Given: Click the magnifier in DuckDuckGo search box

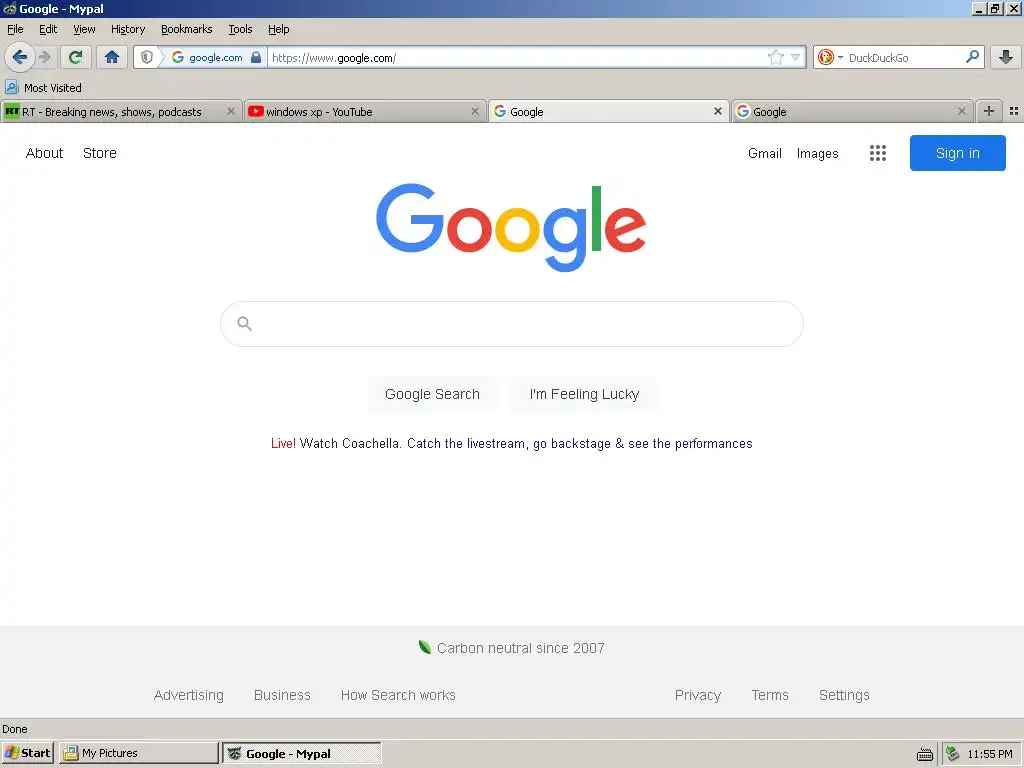Looking at the screenshot, I should click(972, 57).
